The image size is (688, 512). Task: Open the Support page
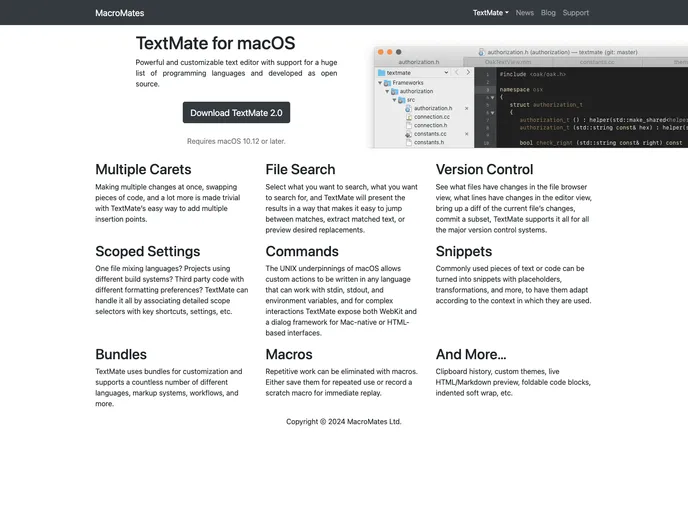576,13
